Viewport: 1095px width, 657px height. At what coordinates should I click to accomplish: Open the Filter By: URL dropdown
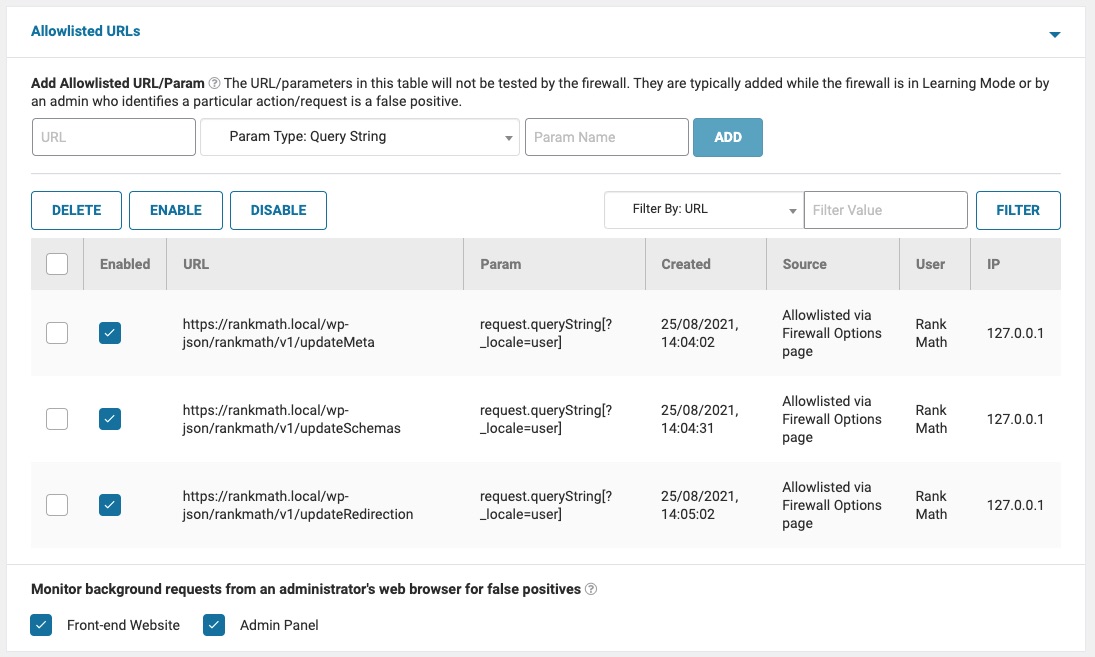pos(704,210)
